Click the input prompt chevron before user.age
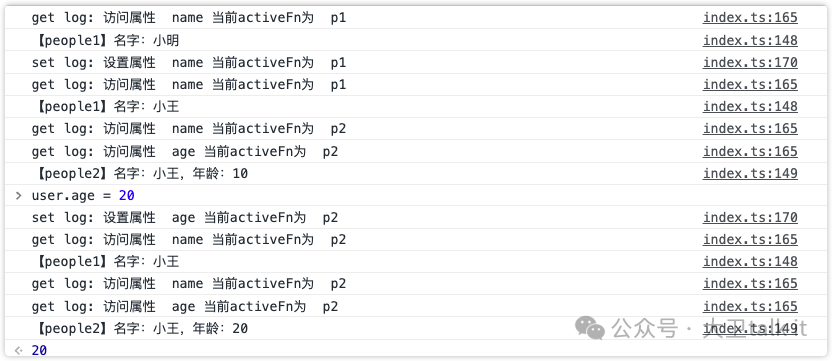Image resolution: width=832 pixels, height=361 pixels. [x=19, y=196]
